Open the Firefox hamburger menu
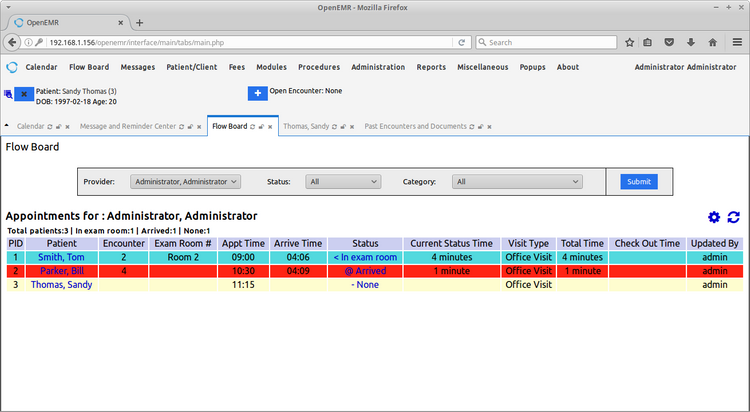 pos(737,43)
